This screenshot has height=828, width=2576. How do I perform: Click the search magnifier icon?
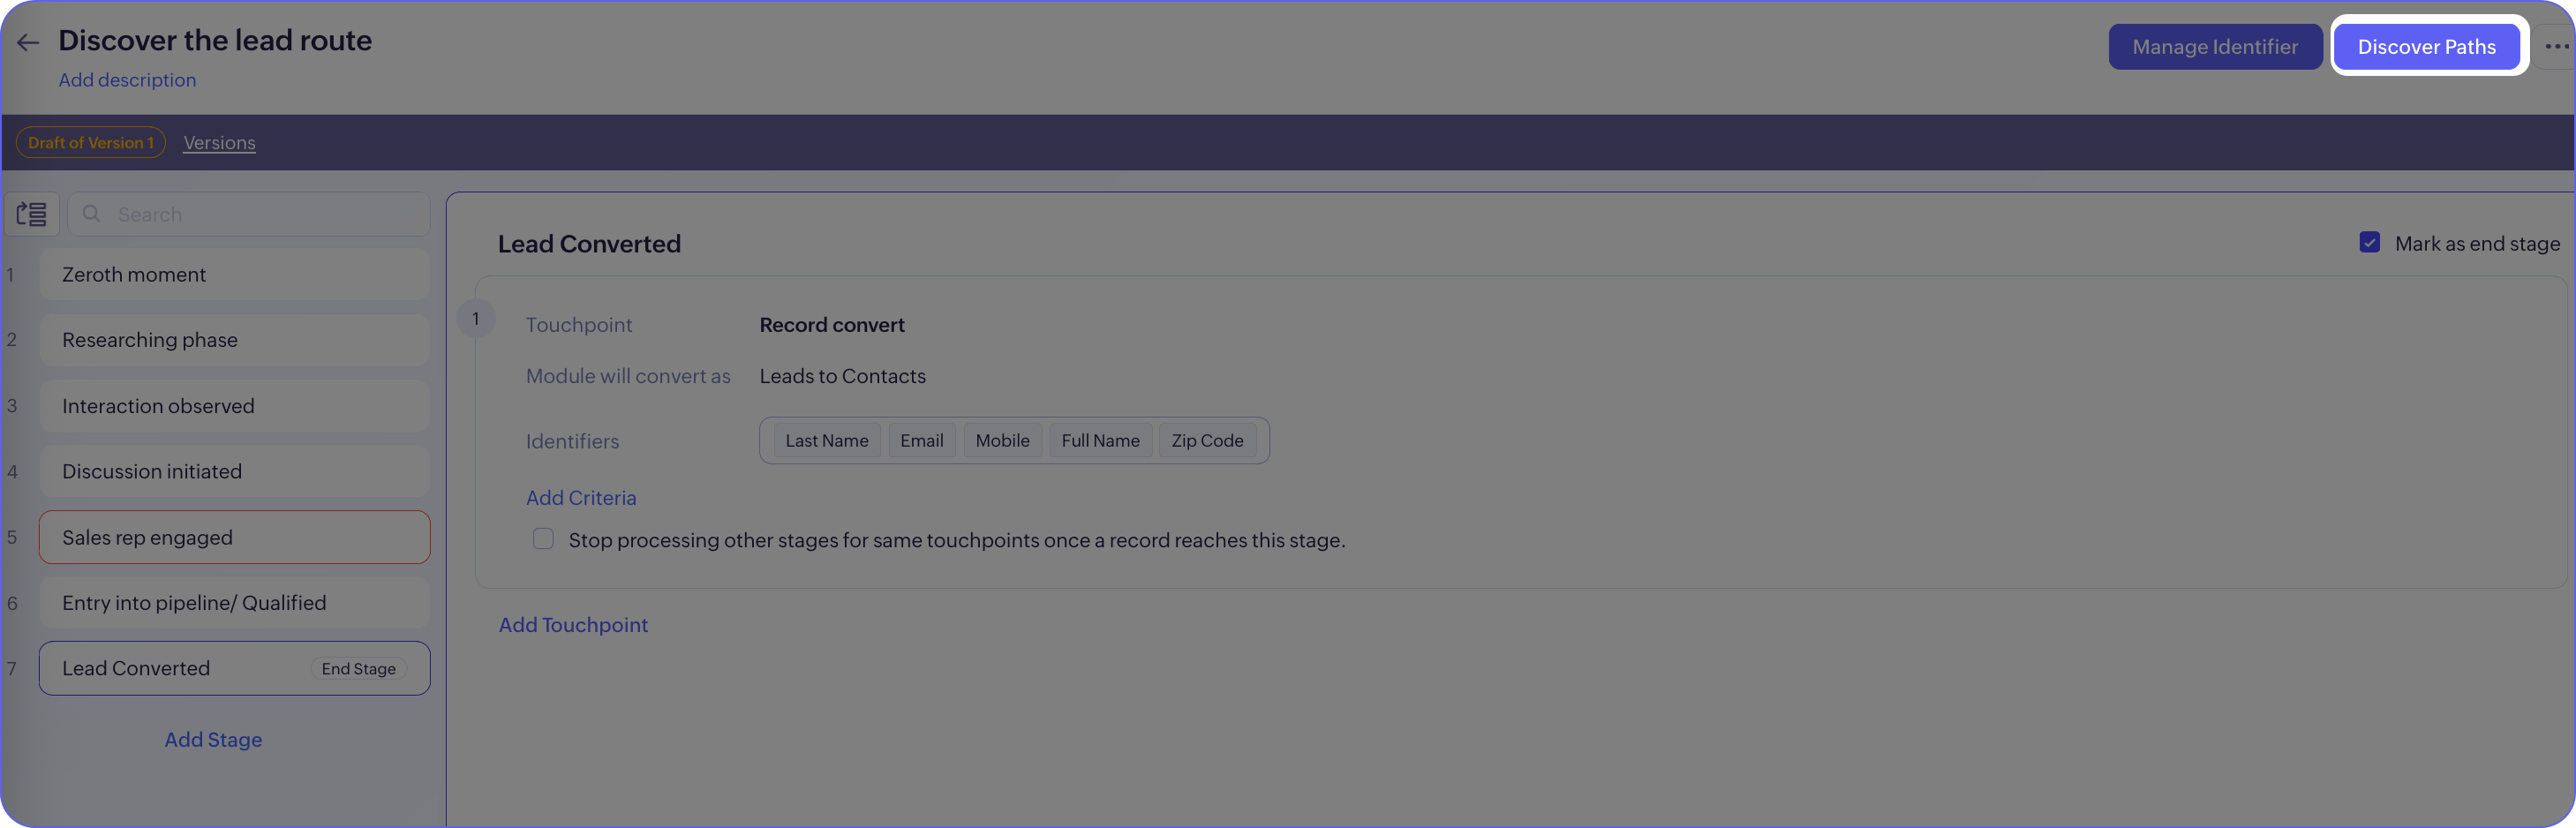pyautogui.click(x=91, y=214)
